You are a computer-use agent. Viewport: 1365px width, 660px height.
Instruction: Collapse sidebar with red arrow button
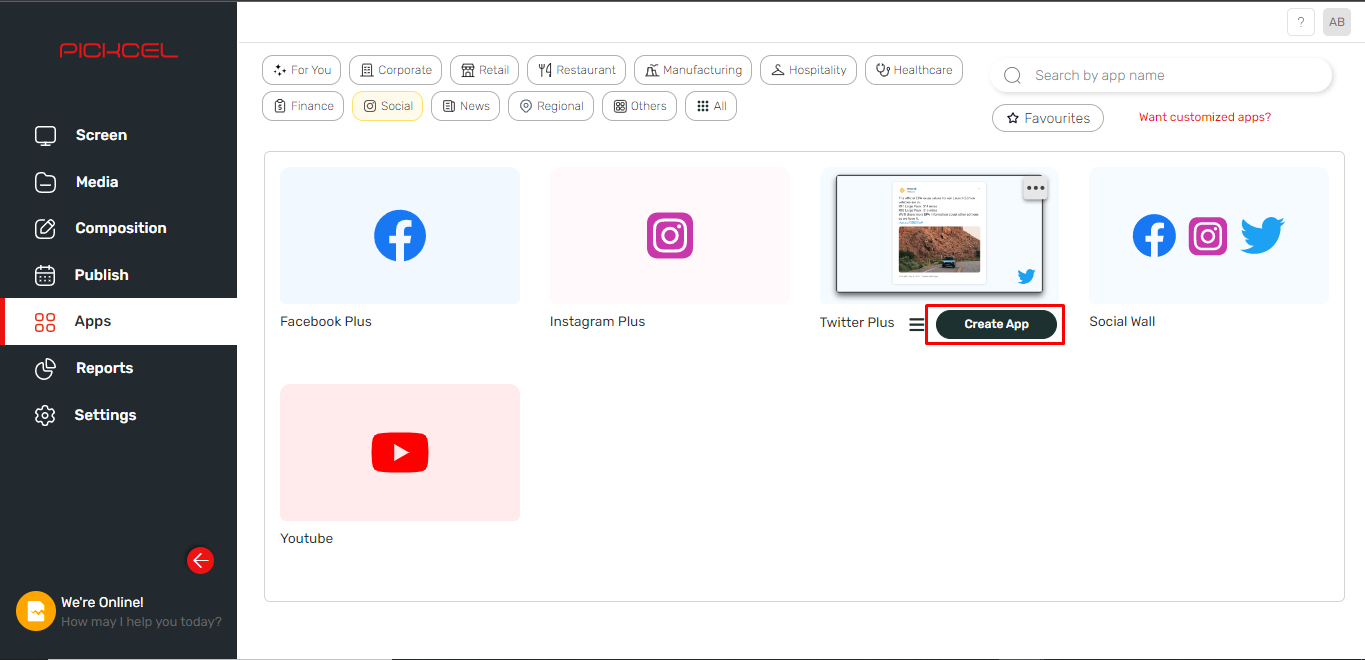pos(201,560)
